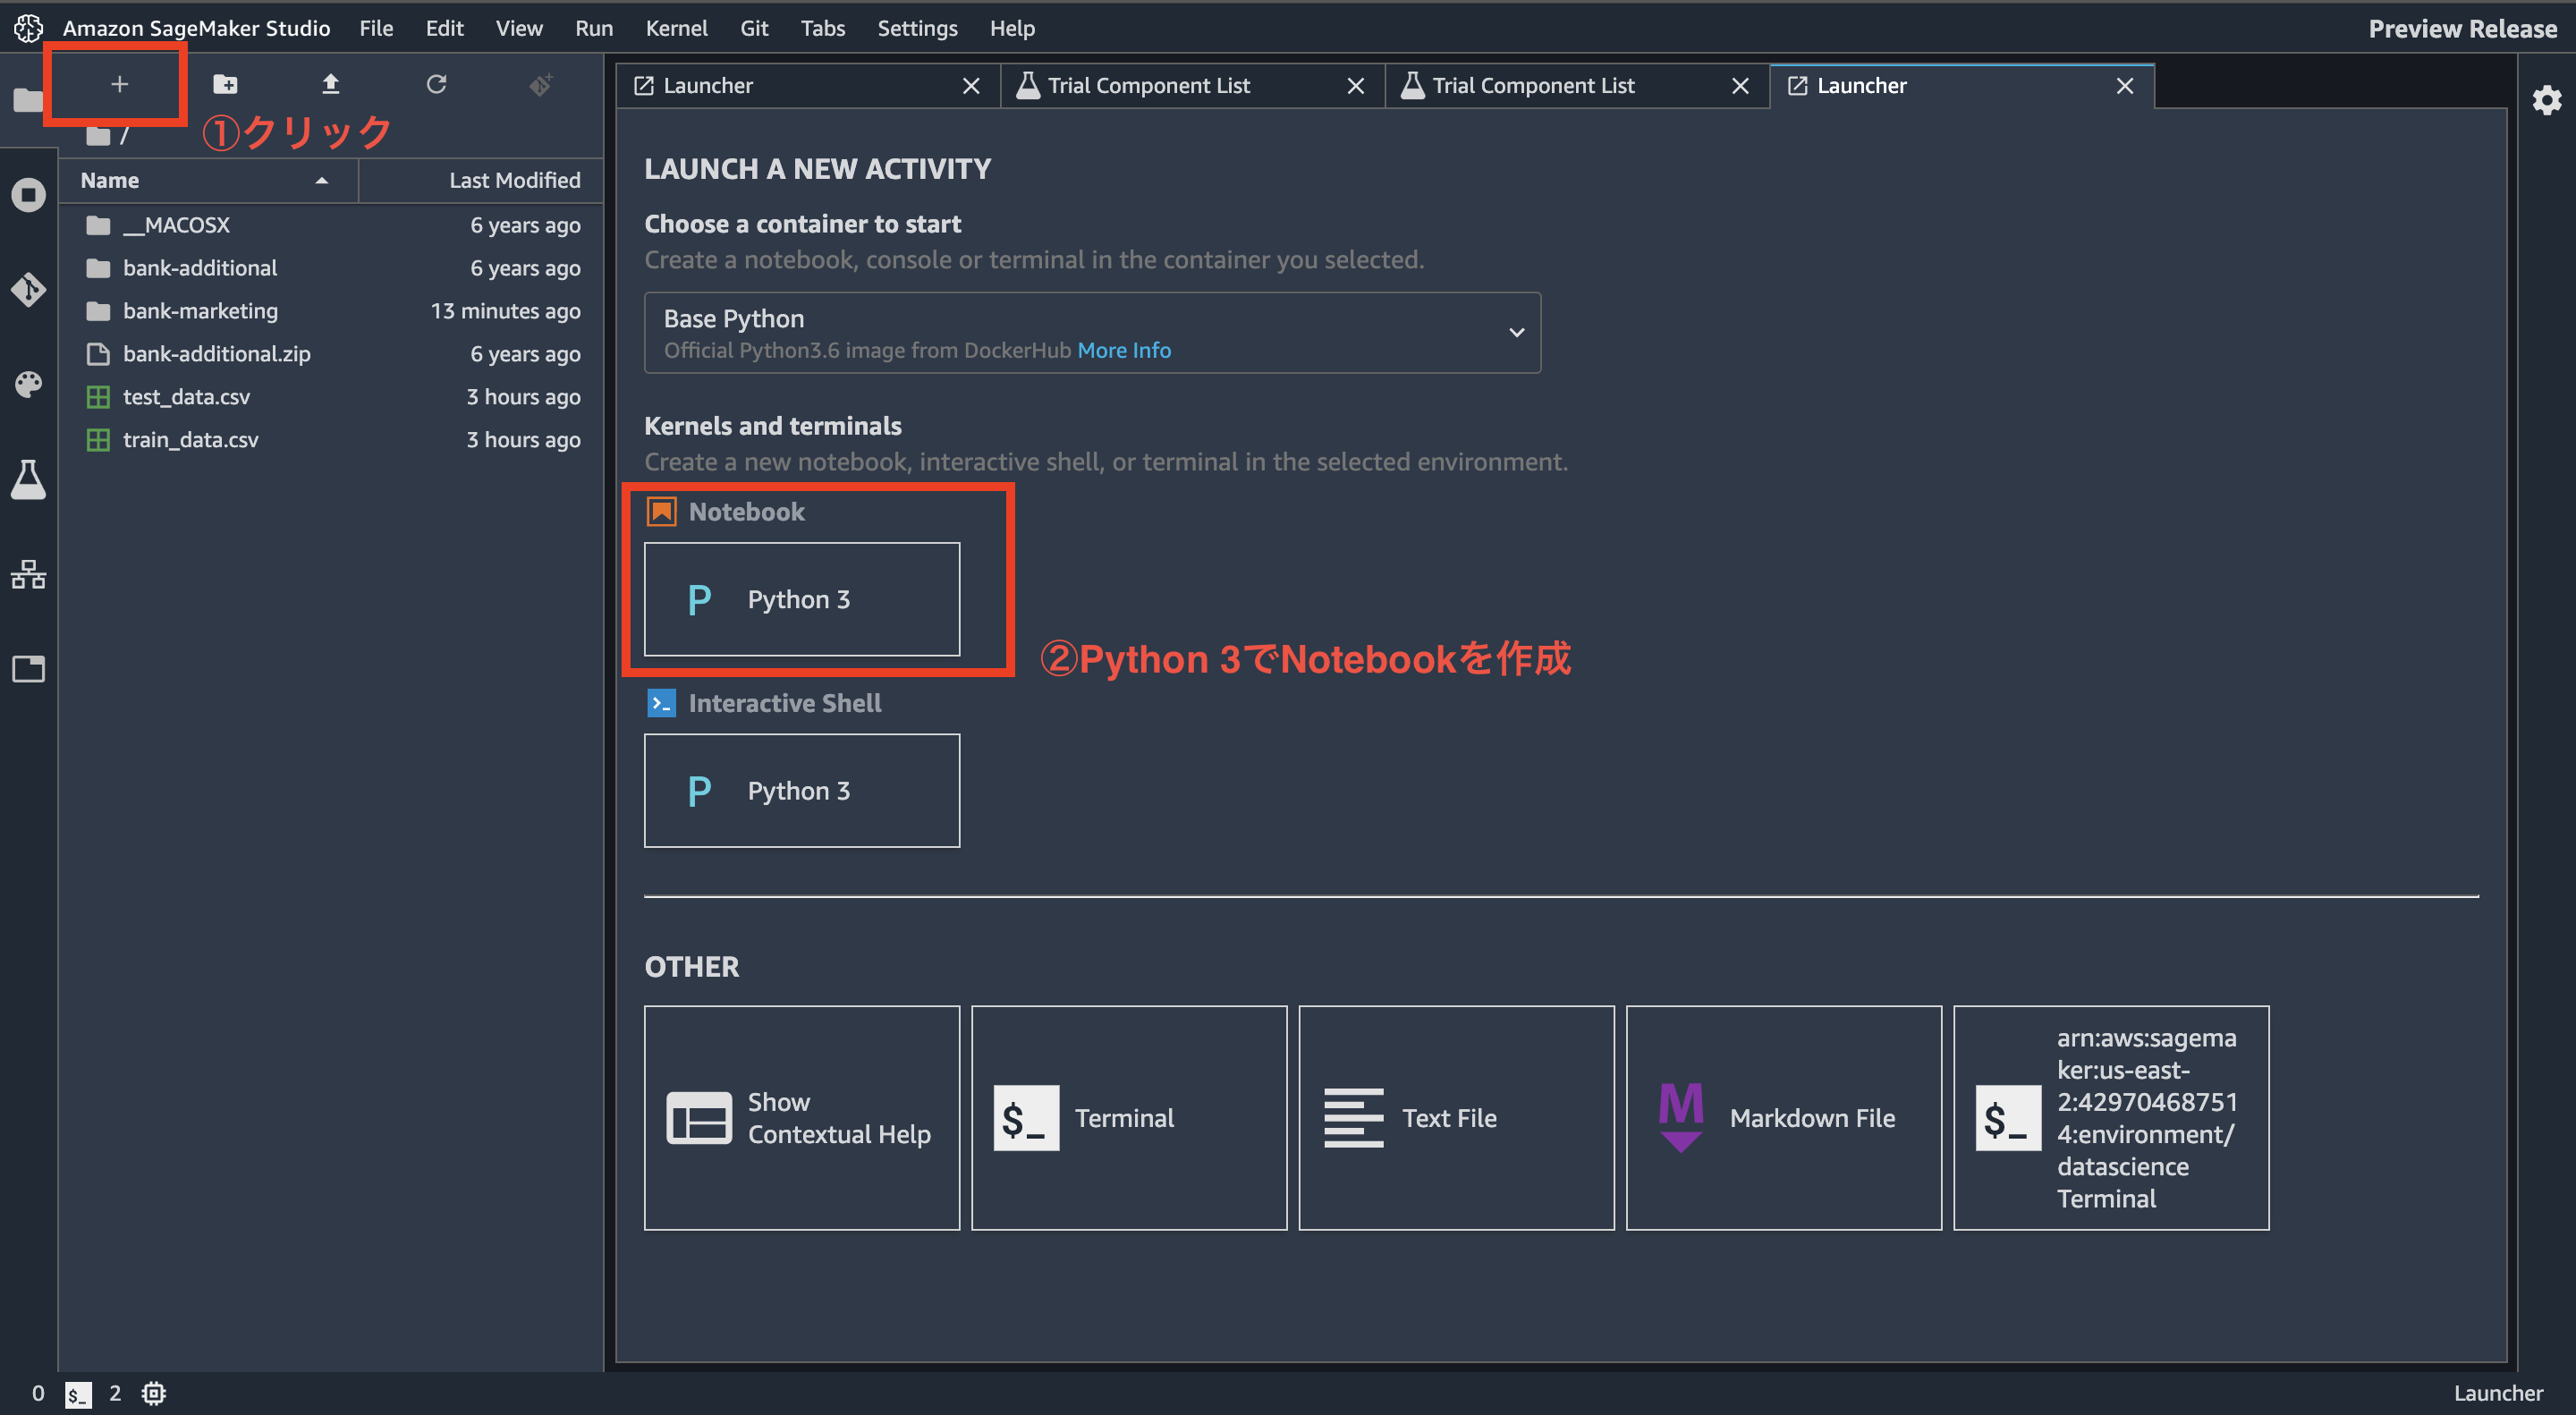The image size is (2576, 1415).
Task: Open the Endpoints sidebar icon
Action: (x=28, y=575)
